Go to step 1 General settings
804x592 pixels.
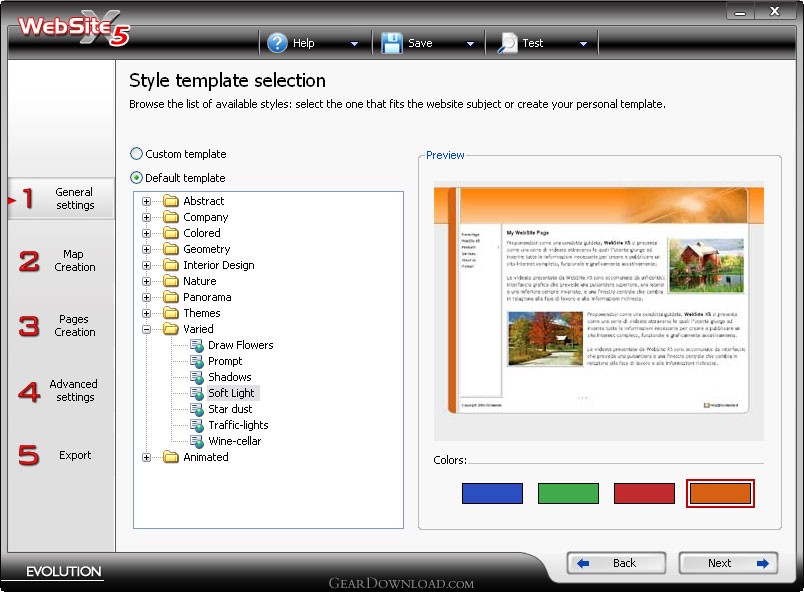tap(61, 198)
